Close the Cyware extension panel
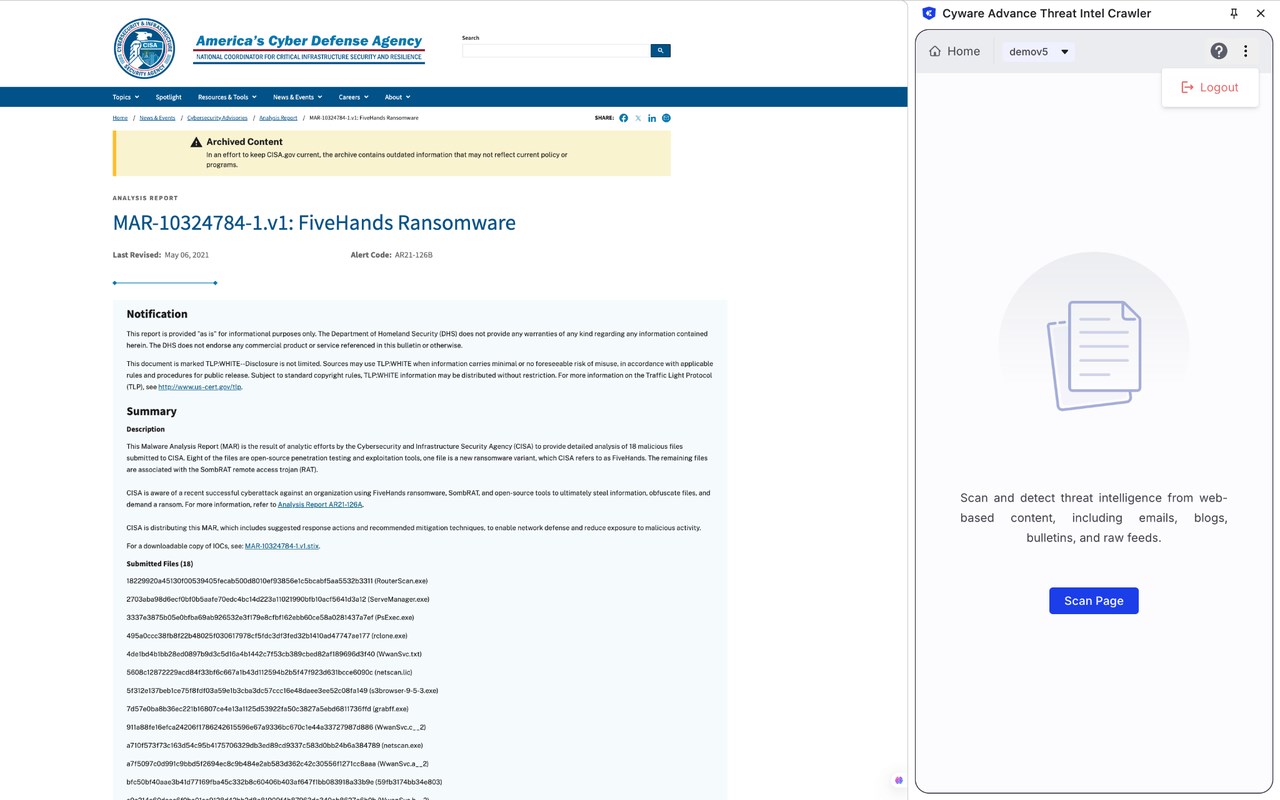The image size is (1280, 800). 1261,13
